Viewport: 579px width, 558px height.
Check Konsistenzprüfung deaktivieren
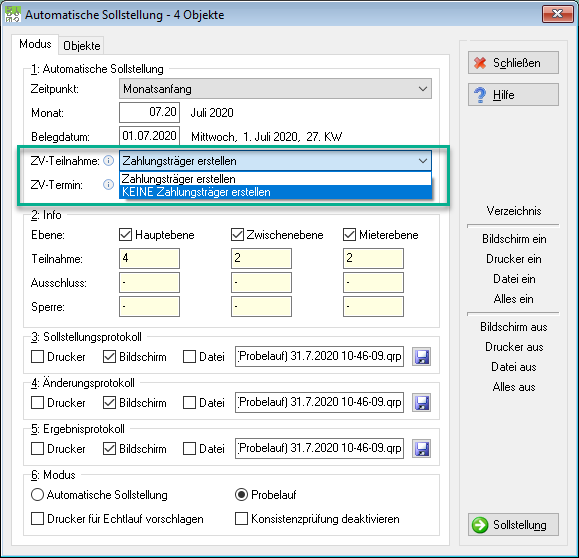coord(241,518)
